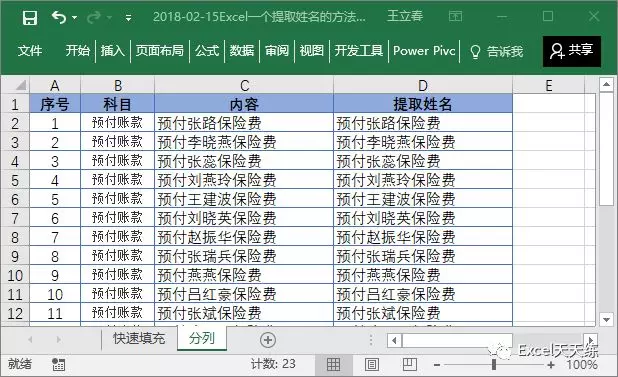
Task: Select column A header
Action: coord(55,85)
